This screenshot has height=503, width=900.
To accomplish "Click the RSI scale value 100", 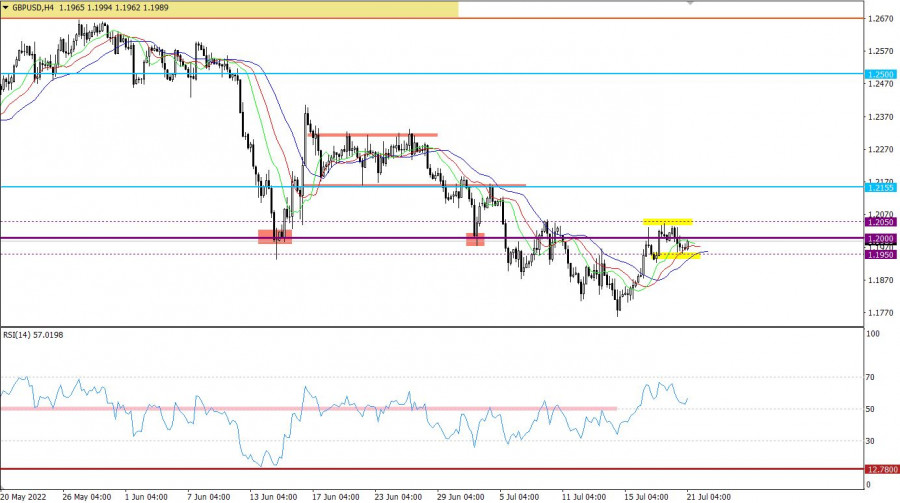I will pos(872,334).
